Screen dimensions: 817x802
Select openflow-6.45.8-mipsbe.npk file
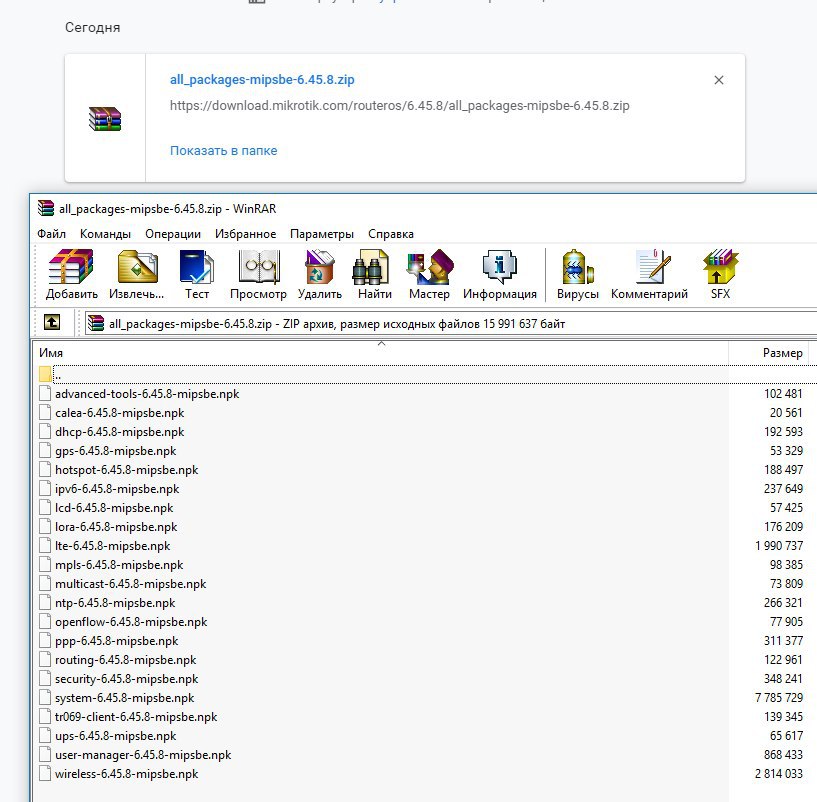pos(131,622)
